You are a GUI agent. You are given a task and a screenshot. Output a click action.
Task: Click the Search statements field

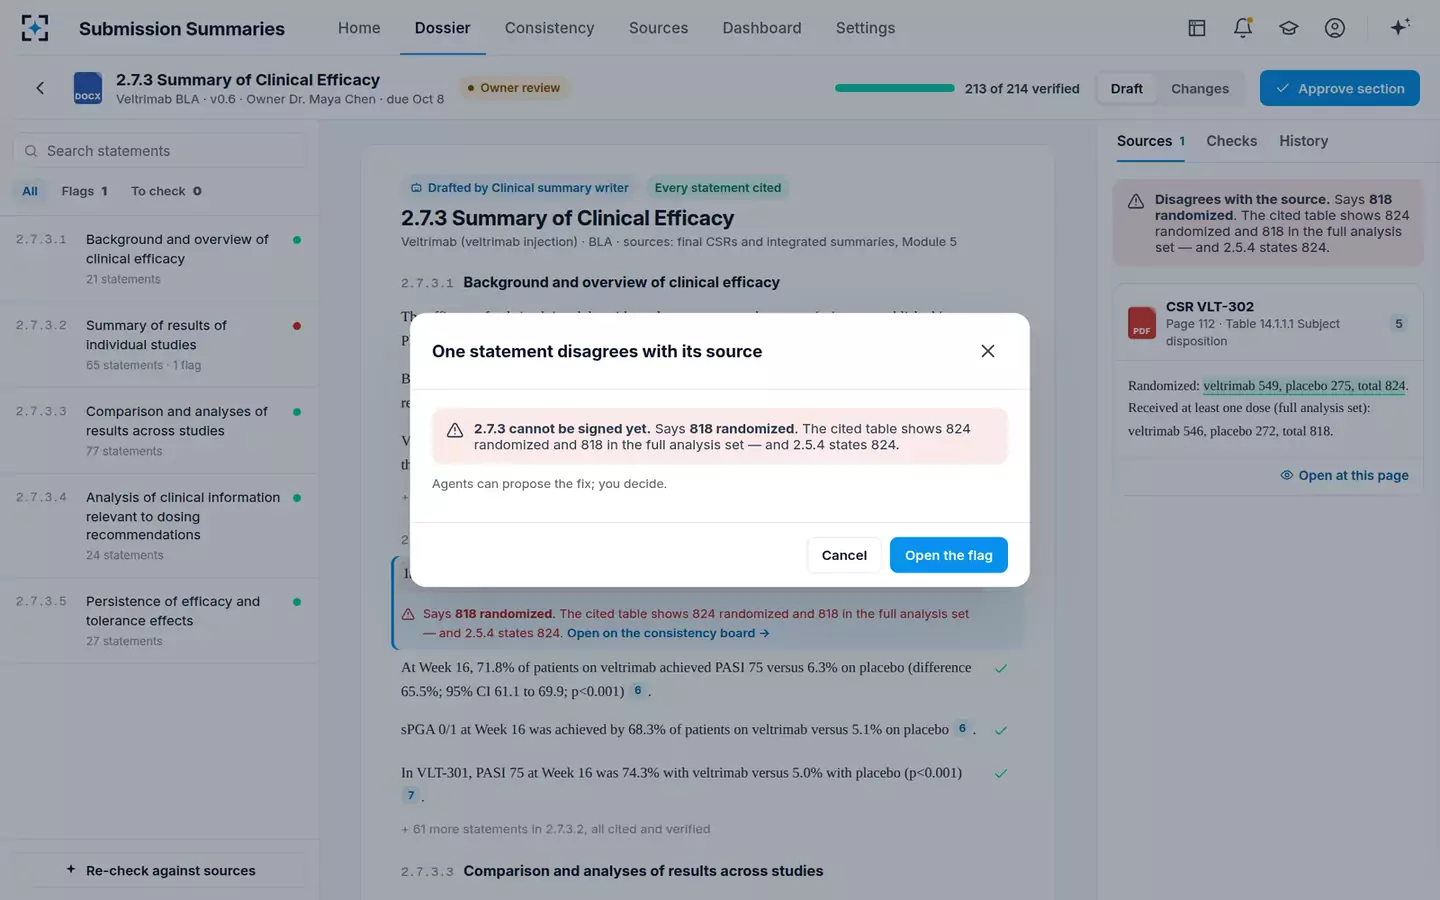pos(160,150)
